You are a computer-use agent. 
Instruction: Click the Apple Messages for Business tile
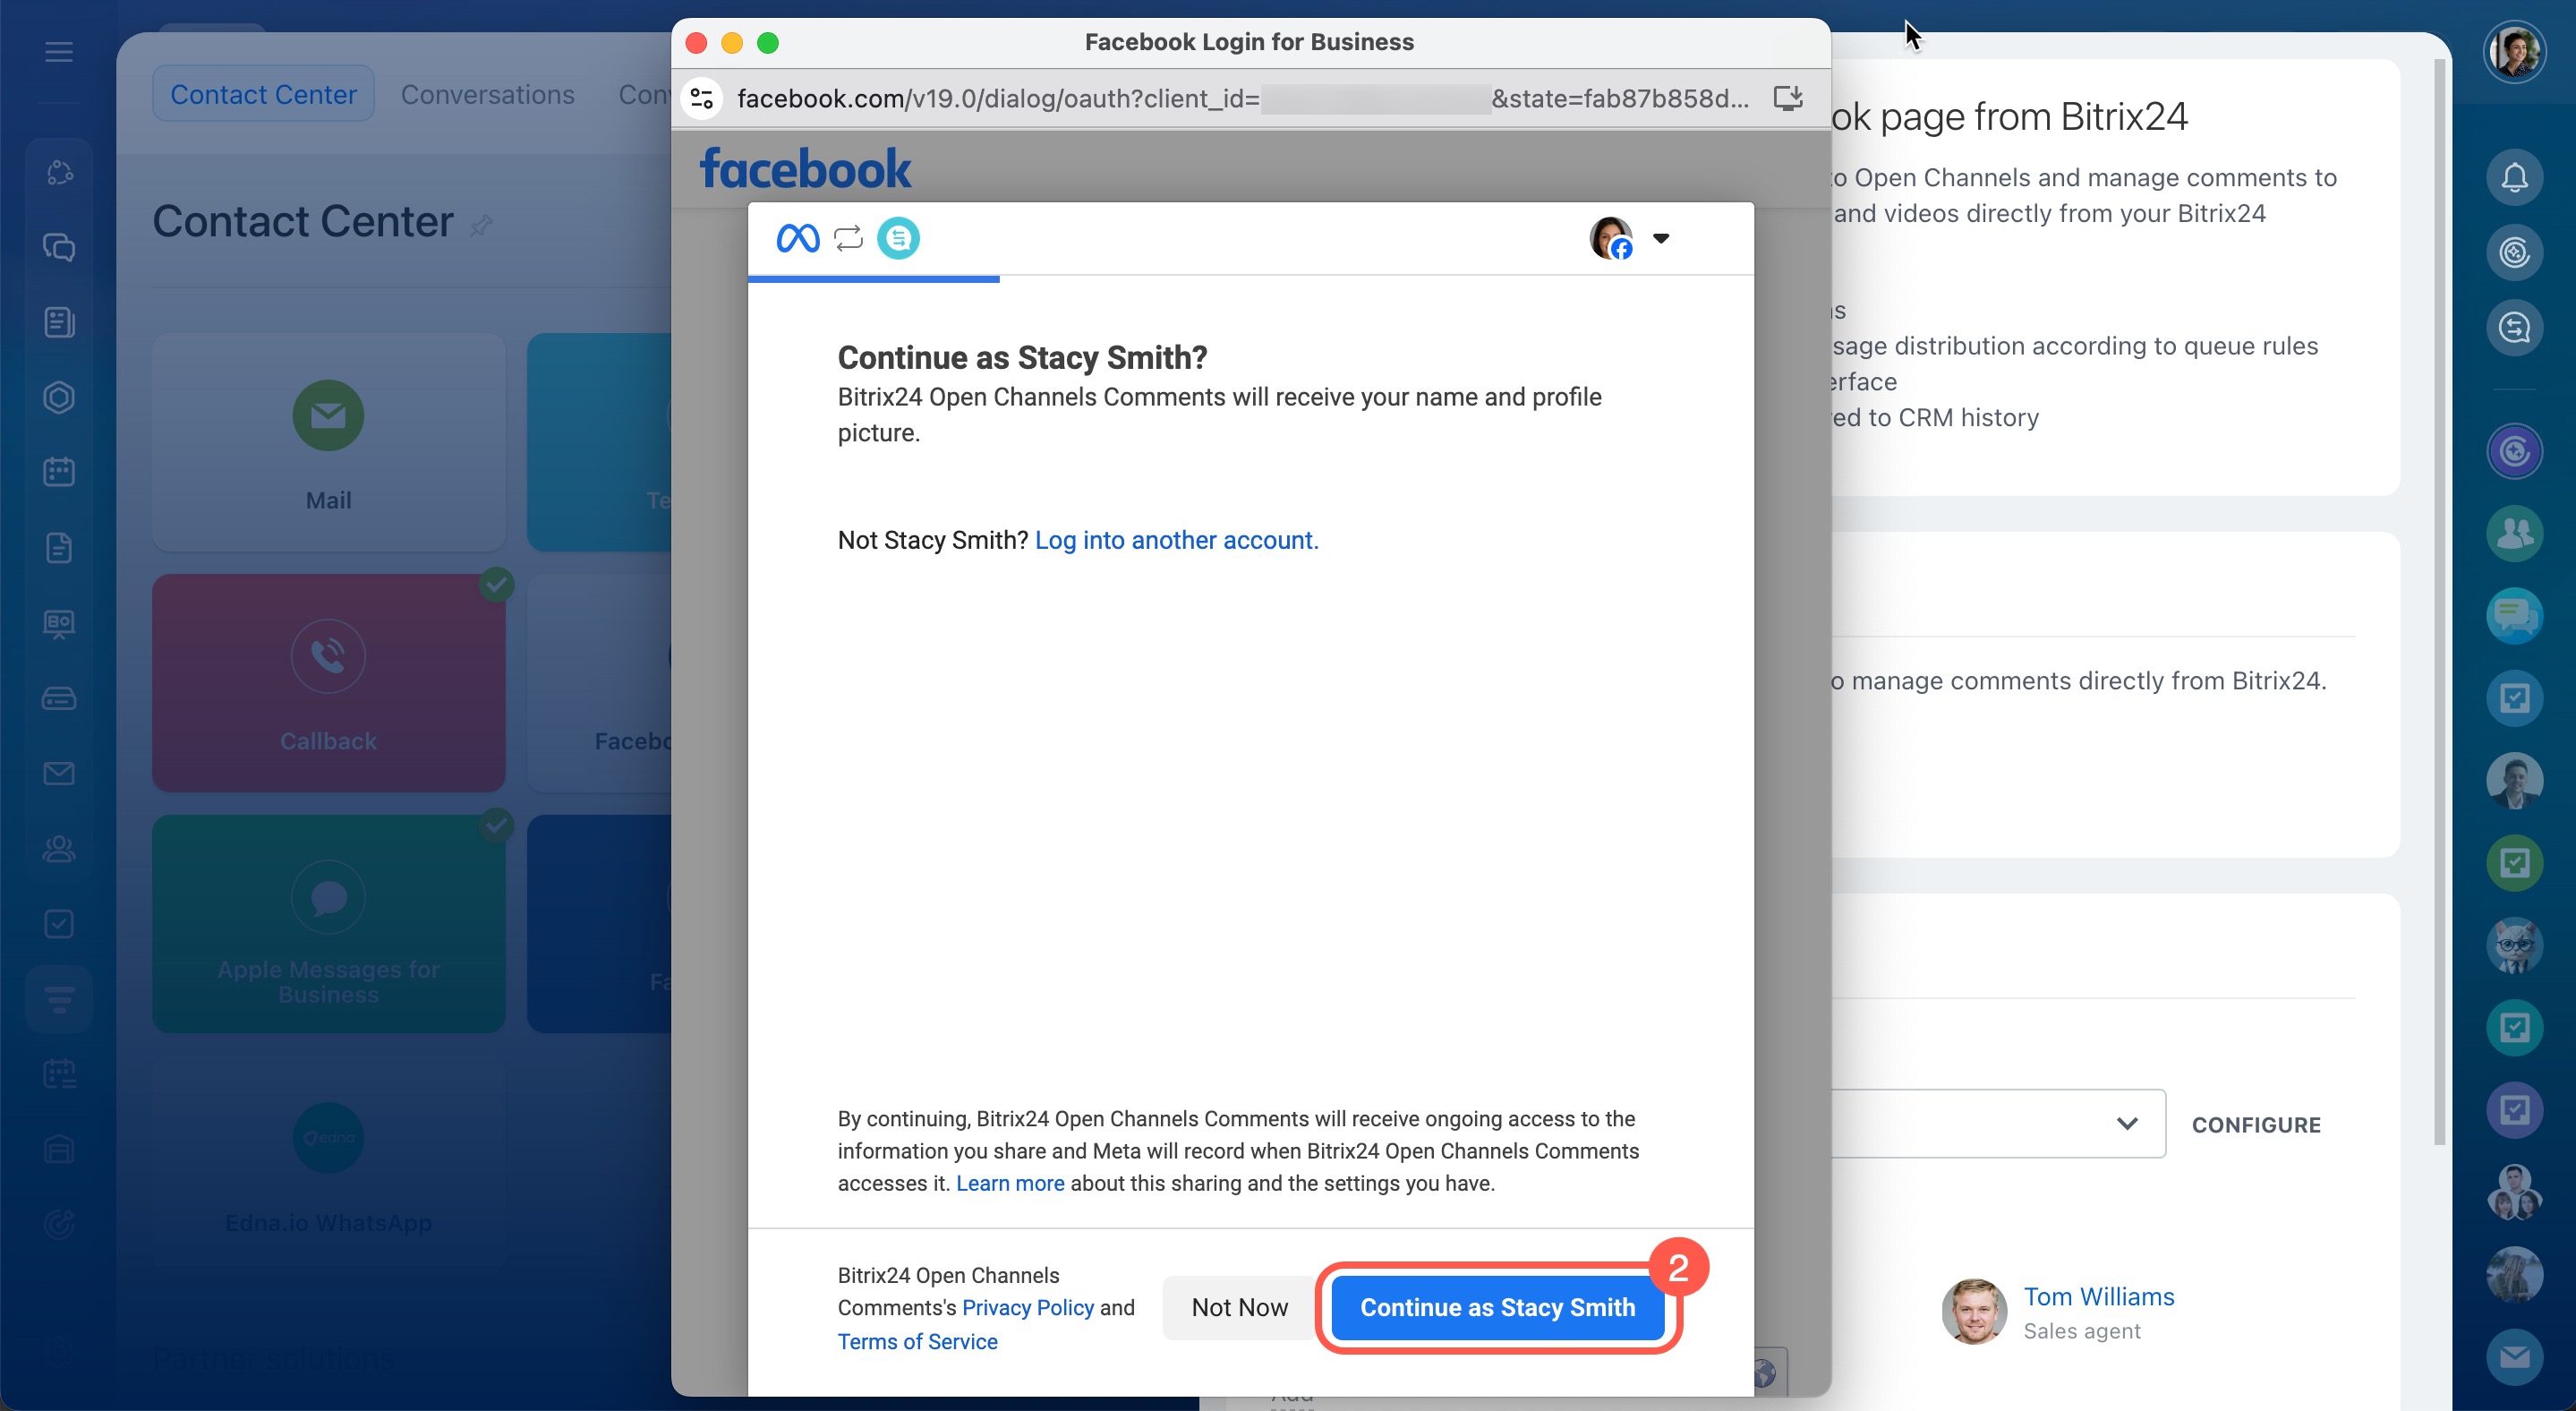pyautogui.click(x=328, y=922)
